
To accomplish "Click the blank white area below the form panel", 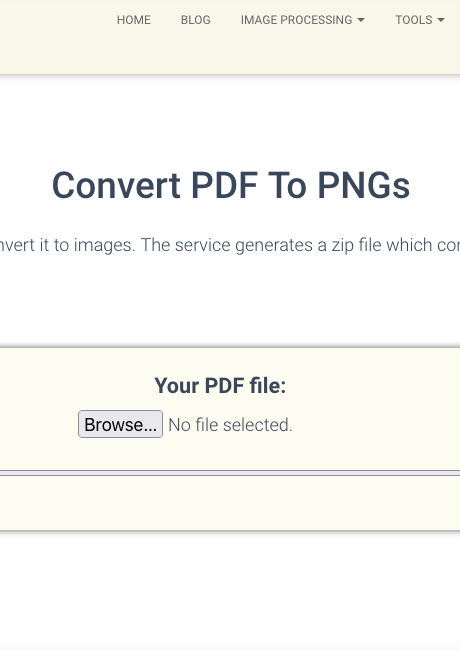I will [x=230, y=591].
